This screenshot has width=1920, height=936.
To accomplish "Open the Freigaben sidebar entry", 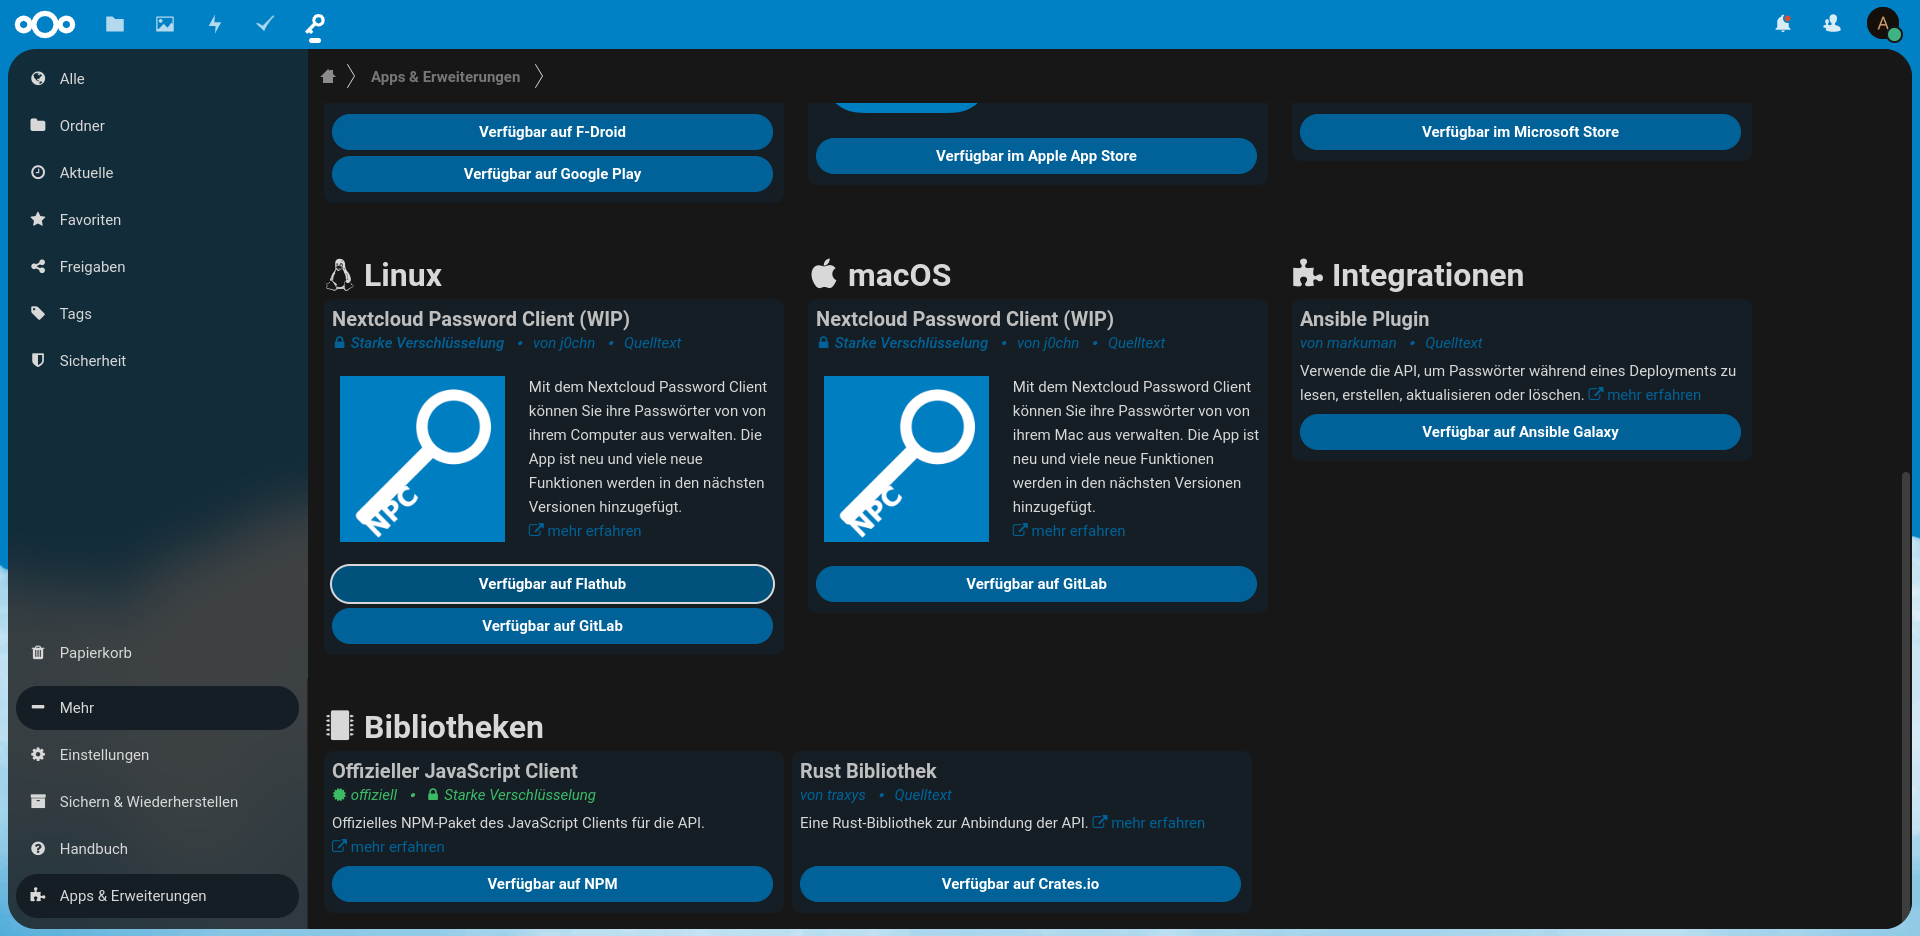I will pos(157,266).
